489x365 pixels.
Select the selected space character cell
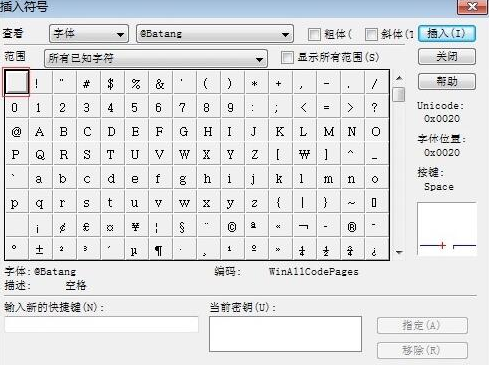pos(17,82)
